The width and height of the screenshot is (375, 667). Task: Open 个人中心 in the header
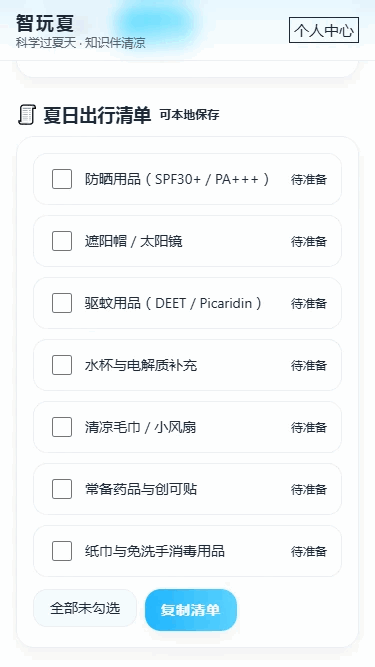324,31
